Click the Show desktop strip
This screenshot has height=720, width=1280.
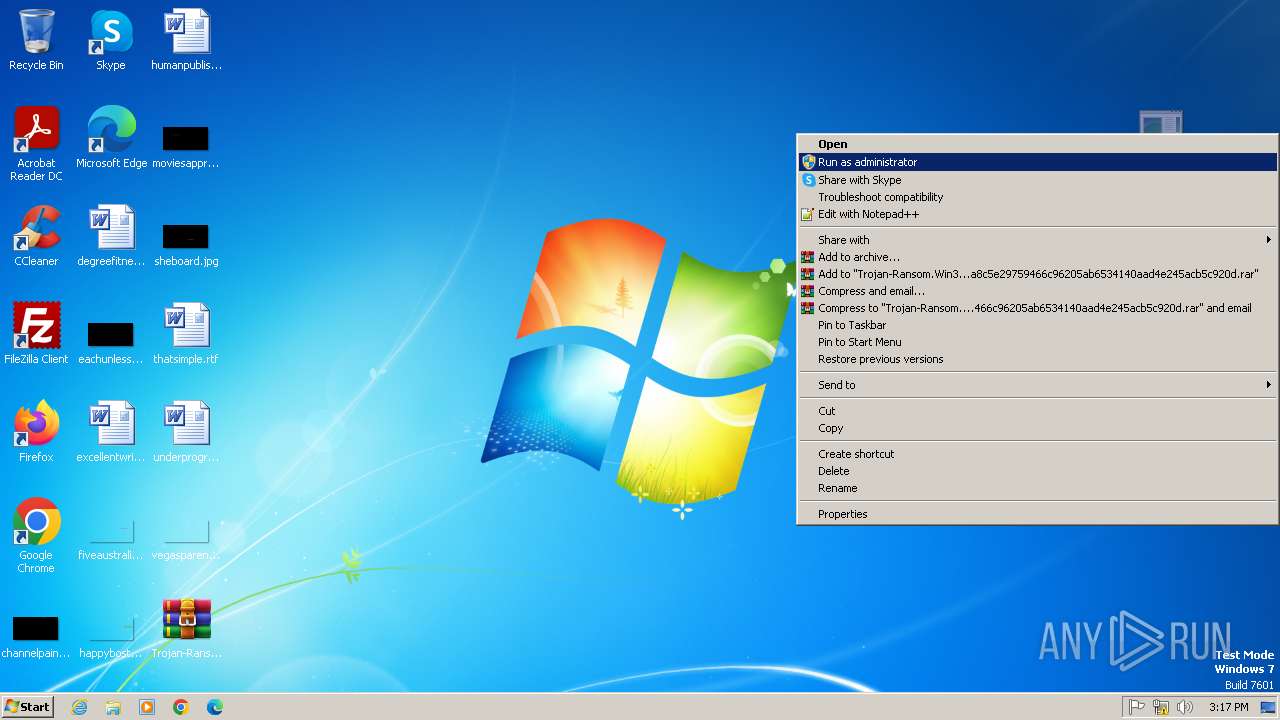1268,707
